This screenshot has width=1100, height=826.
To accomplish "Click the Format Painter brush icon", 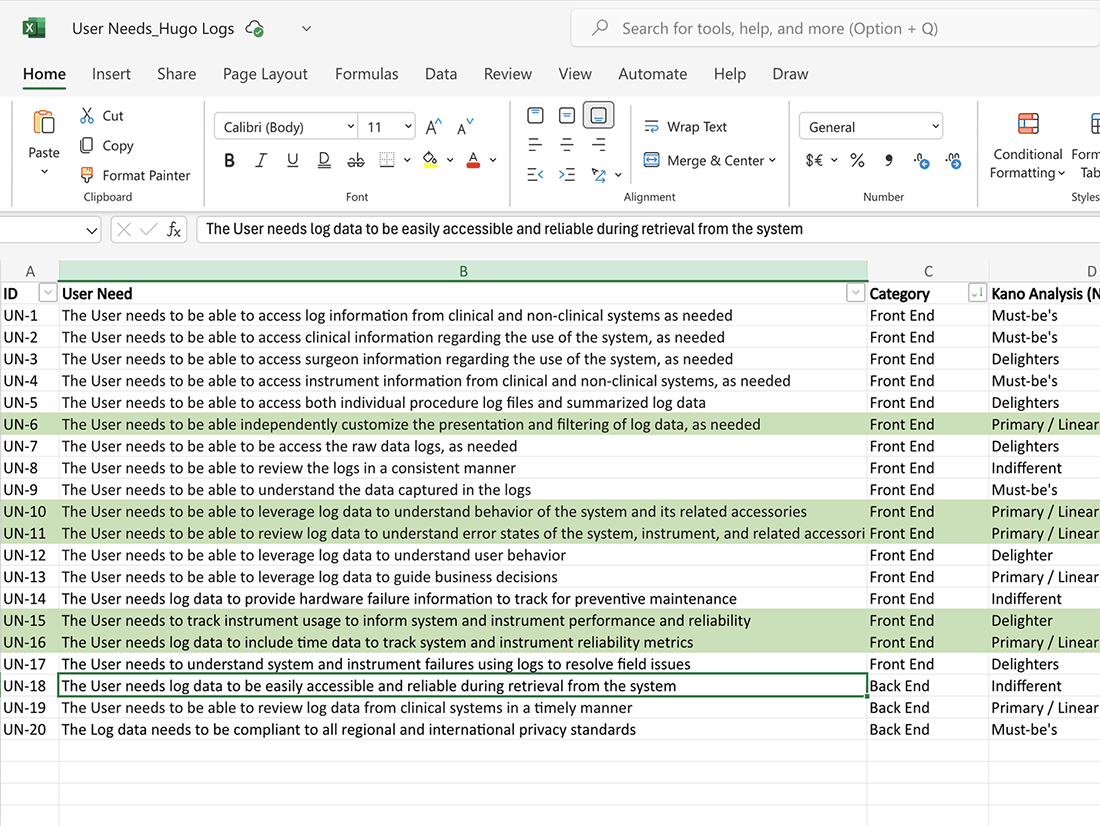I will 87,175.
